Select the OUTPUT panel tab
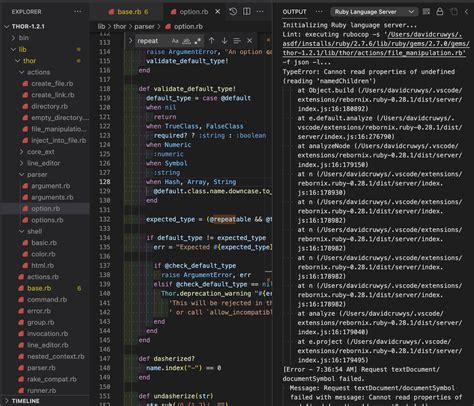474x406 pixels. (294, 12)
